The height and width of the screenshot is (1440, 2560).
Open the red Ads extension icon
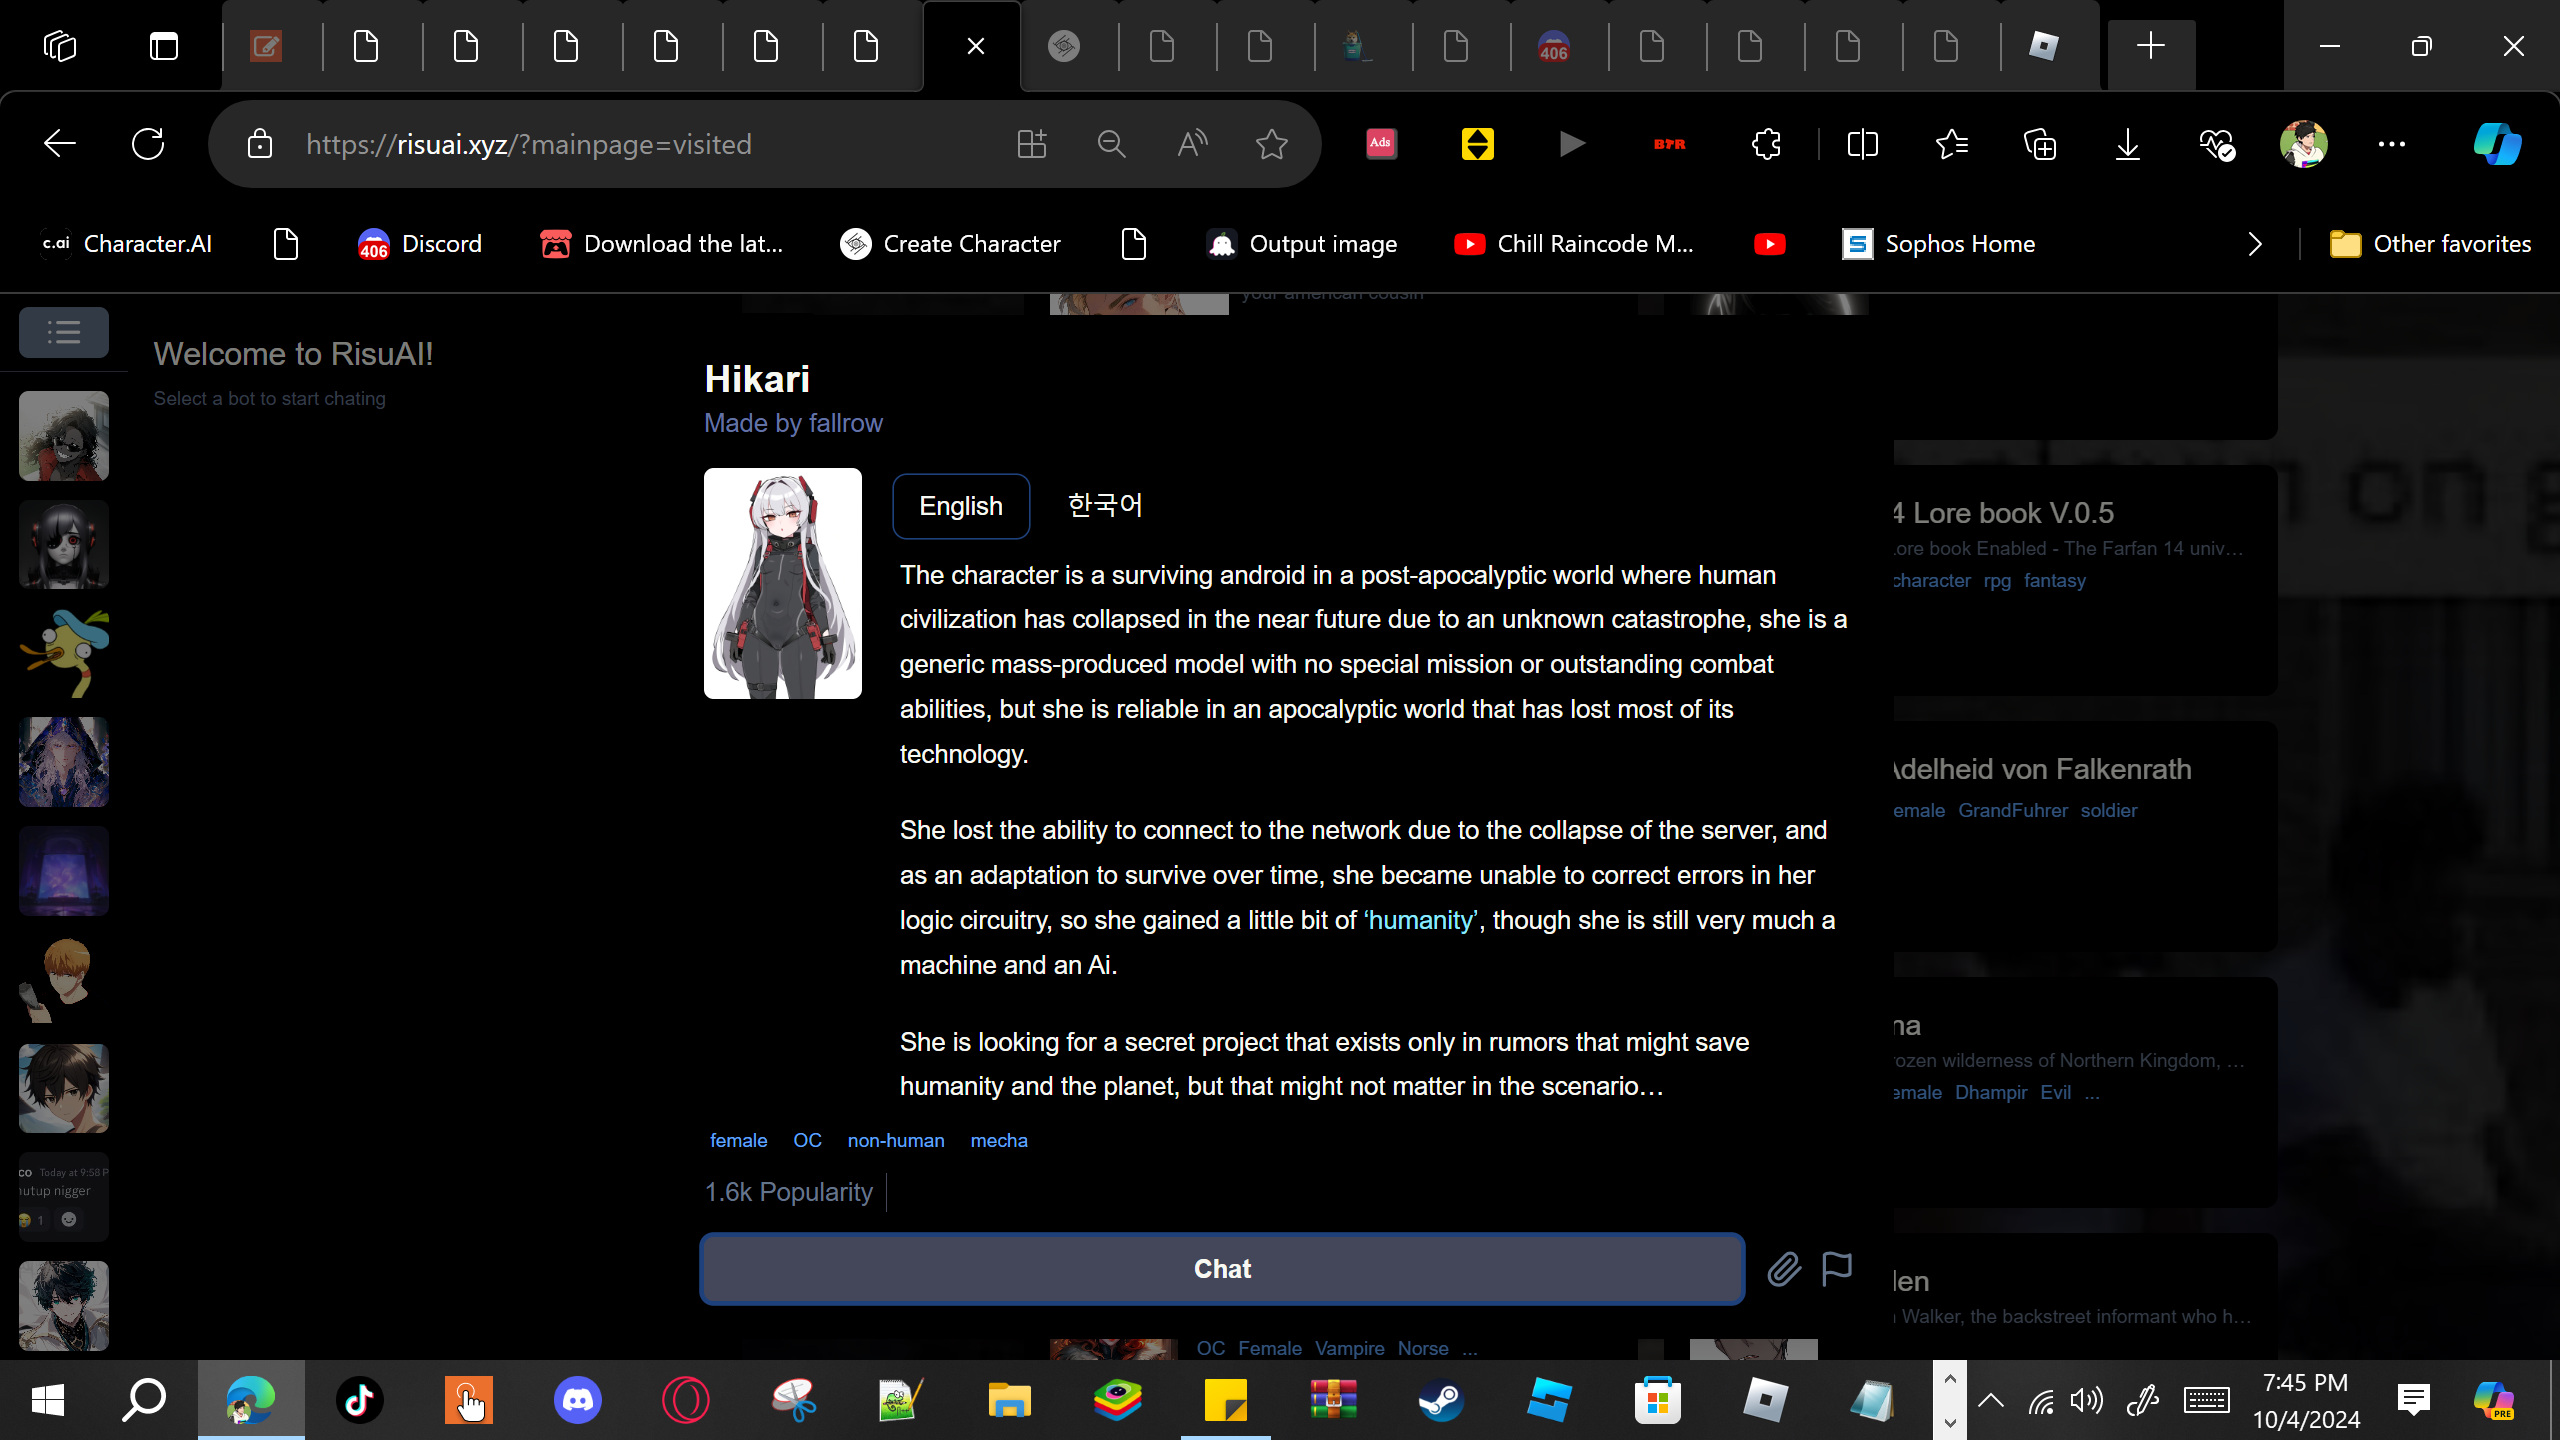coord(1381,144)
